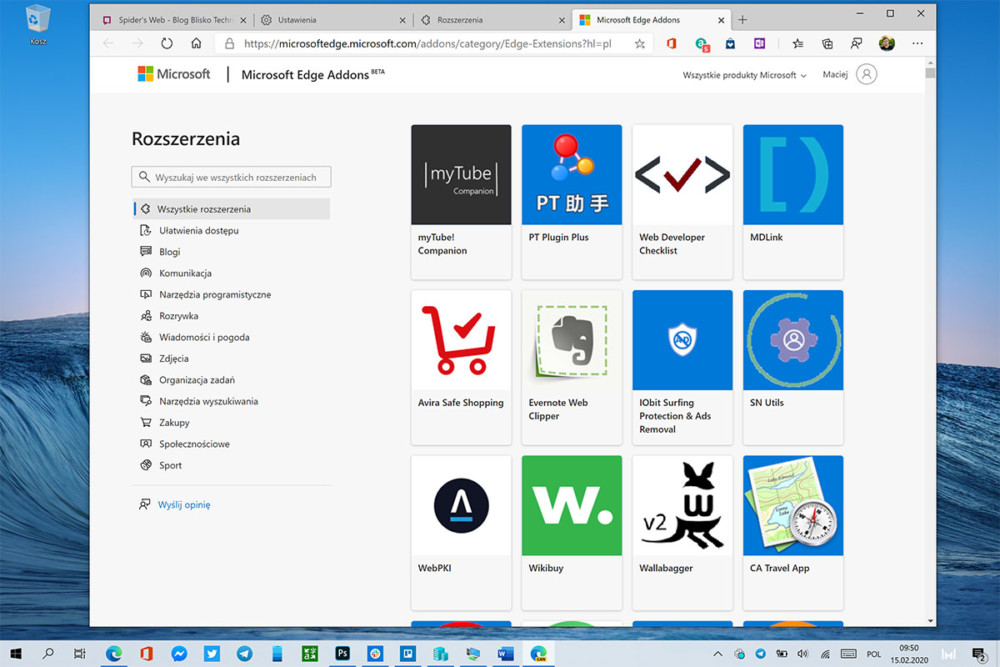Click the browser back arrow
This screenshot has height=667, width=1000.
click(108, 43)
